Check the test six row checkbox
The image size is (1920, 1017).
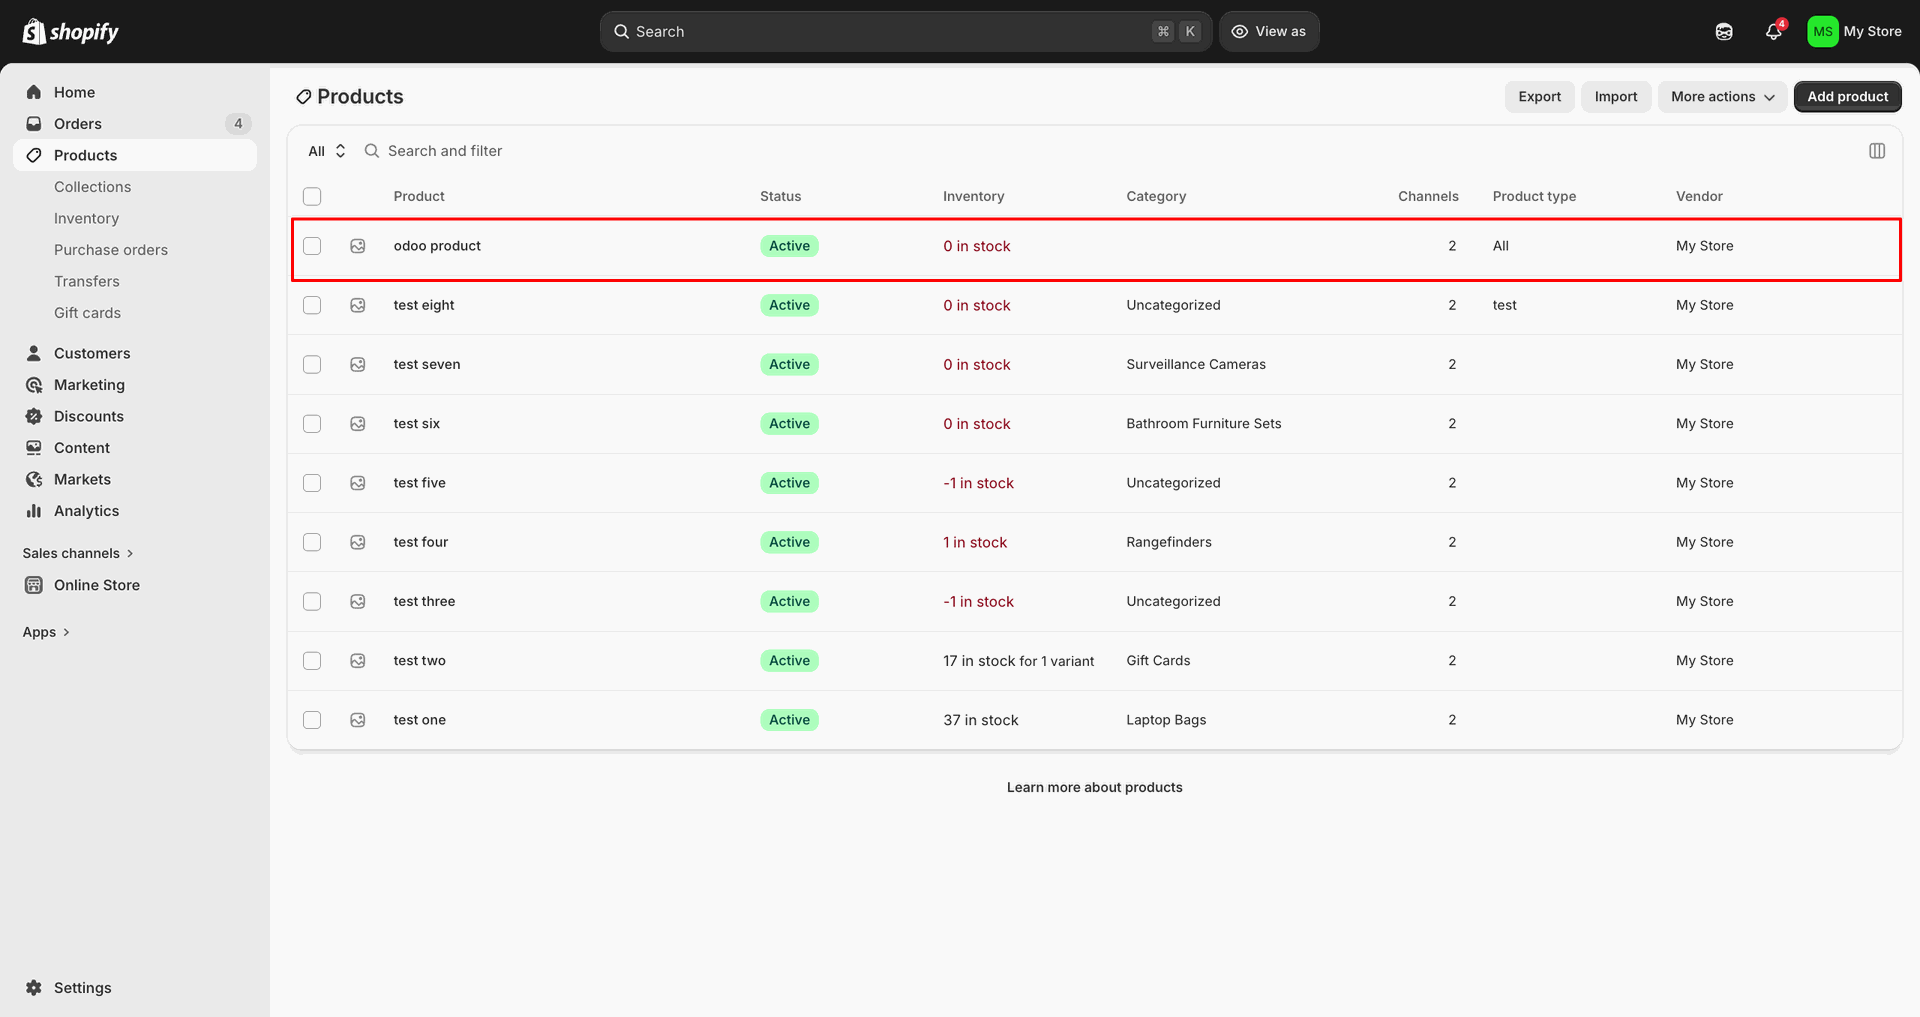click(312, 424)
